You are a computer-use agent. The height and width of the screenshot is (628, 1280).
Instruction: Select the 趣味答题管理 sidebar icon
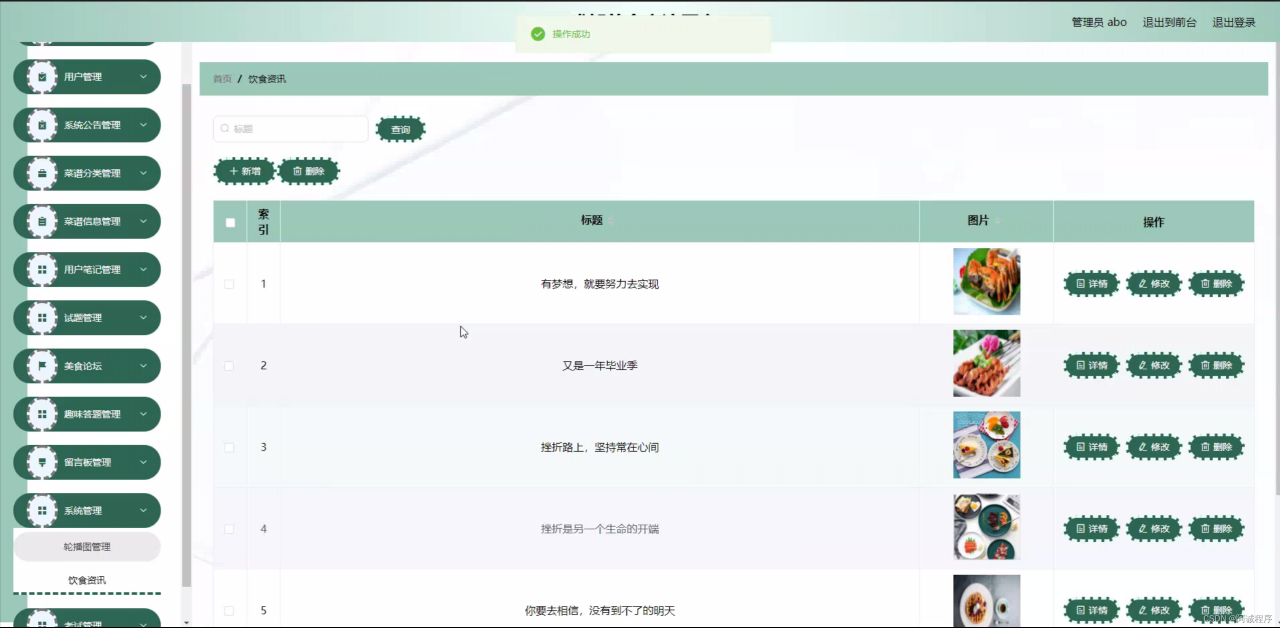pyautogui.click(x=41, y=414)
